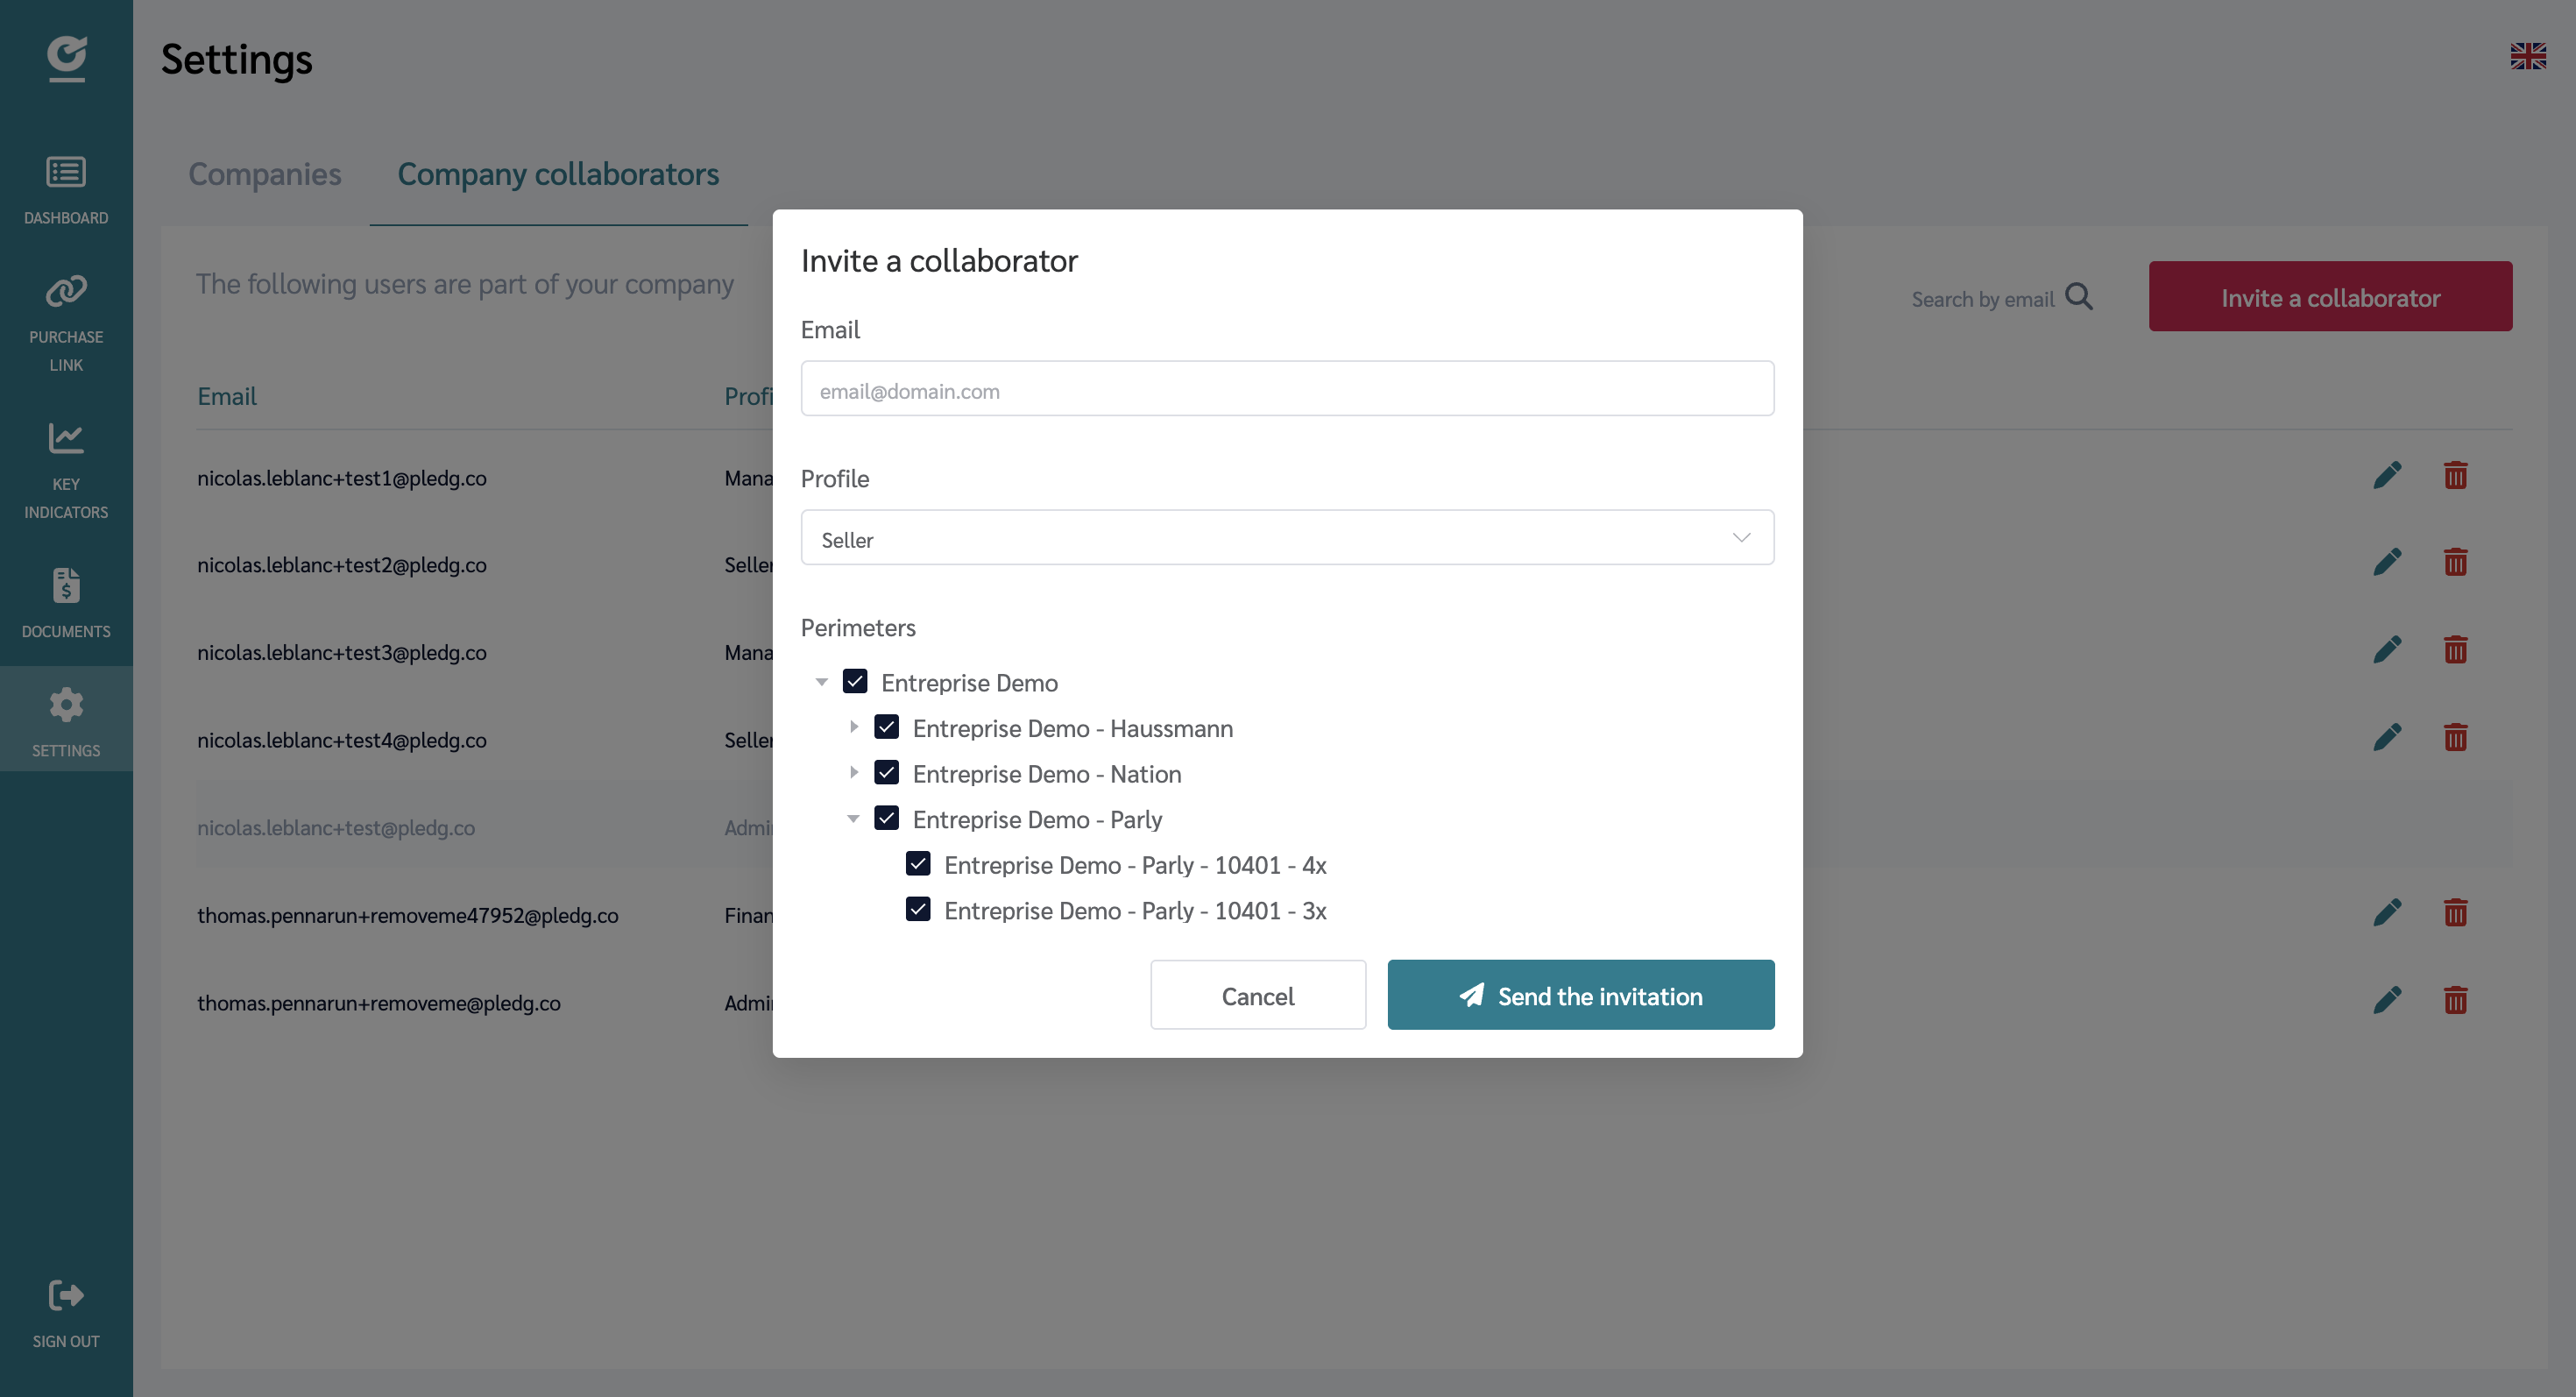Select the Company collaborators tab

pos(558,174)
